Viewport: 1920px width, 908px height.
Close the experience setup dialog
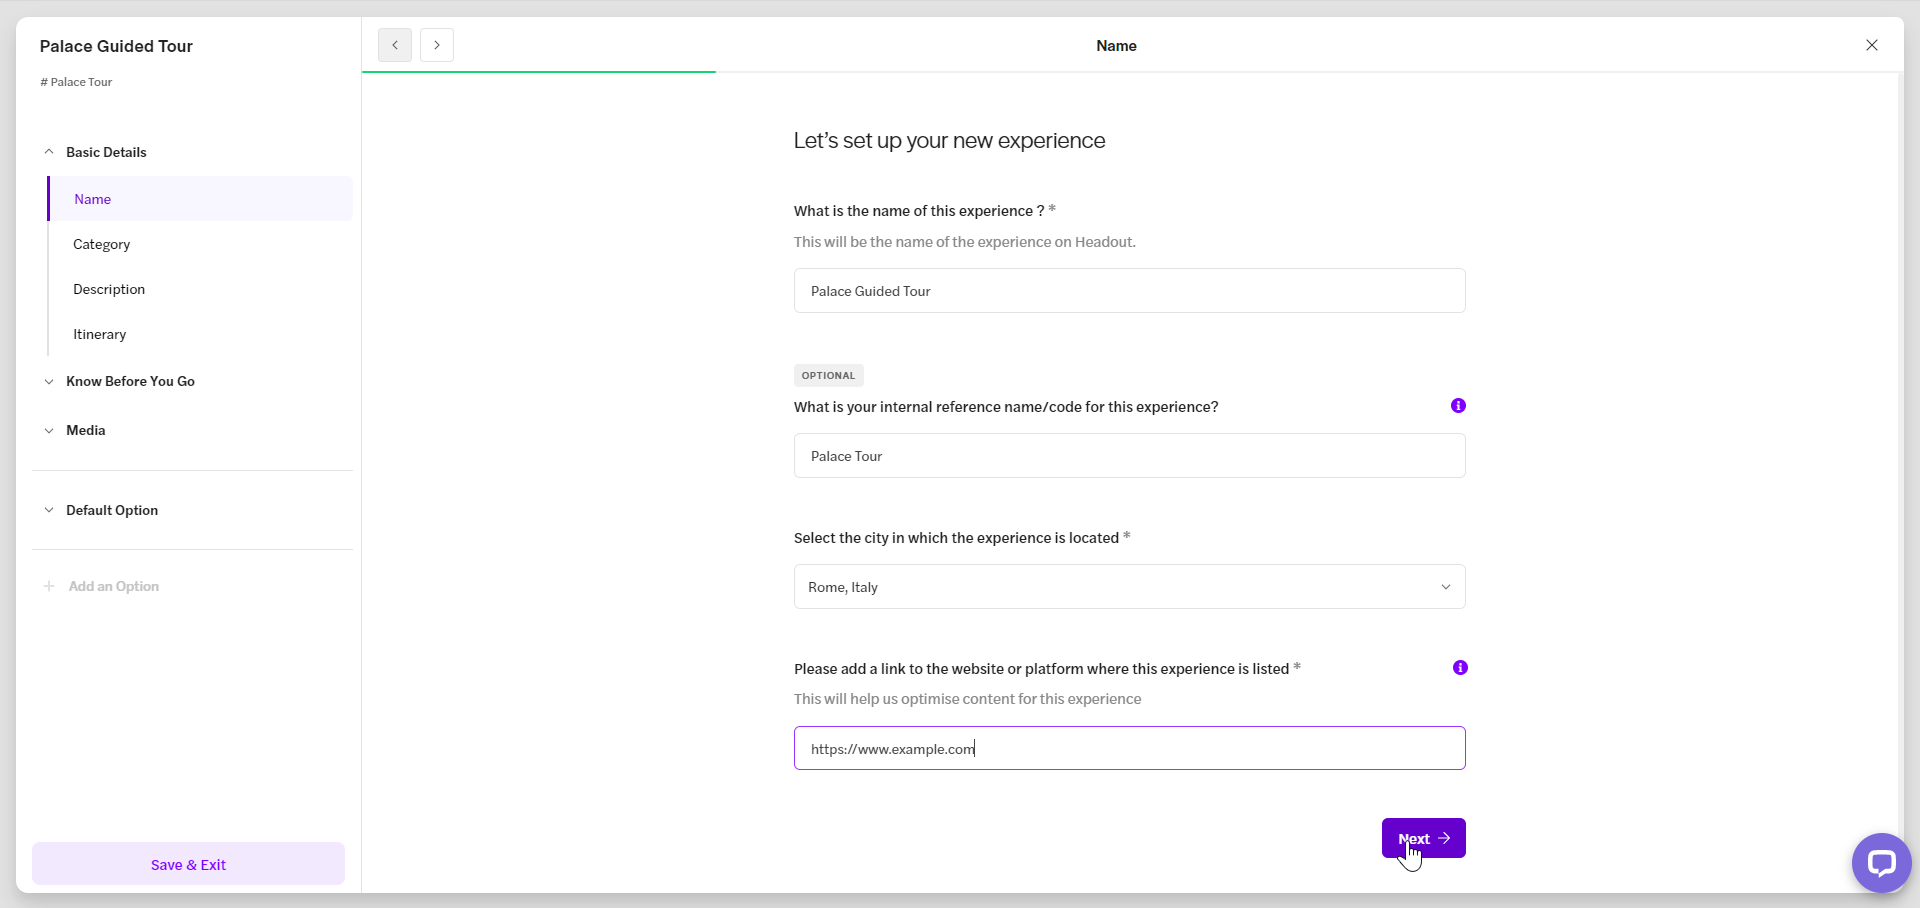click(1872, 45)
